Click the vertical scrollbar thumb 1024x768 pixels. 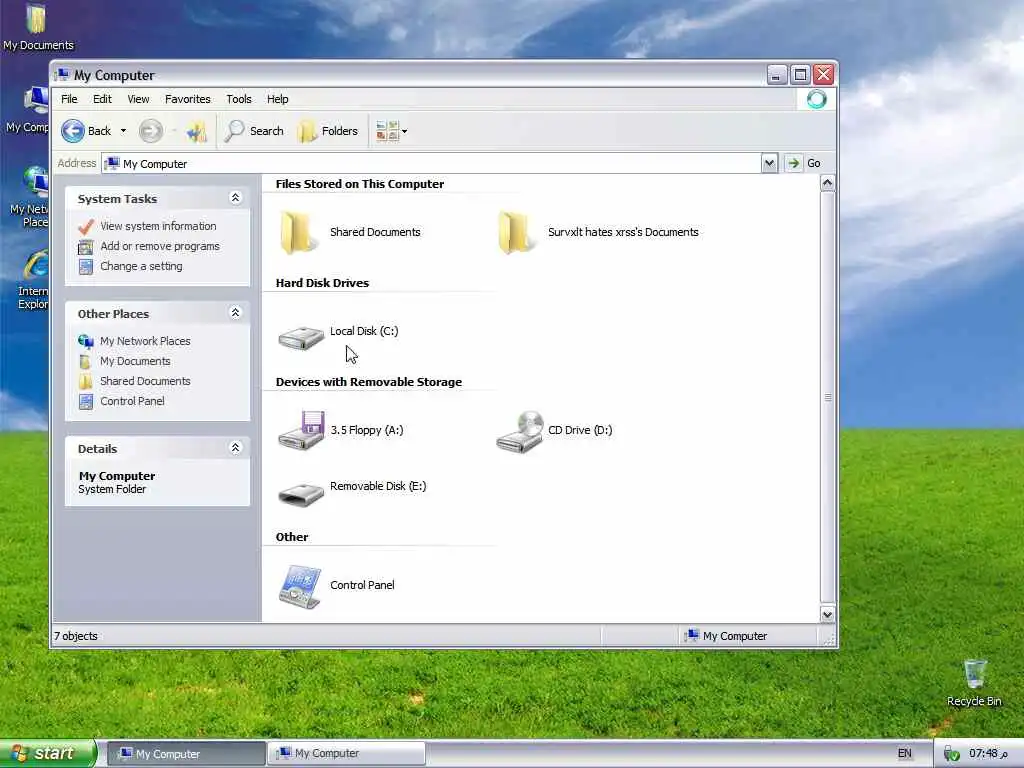(x=827, y=397)
